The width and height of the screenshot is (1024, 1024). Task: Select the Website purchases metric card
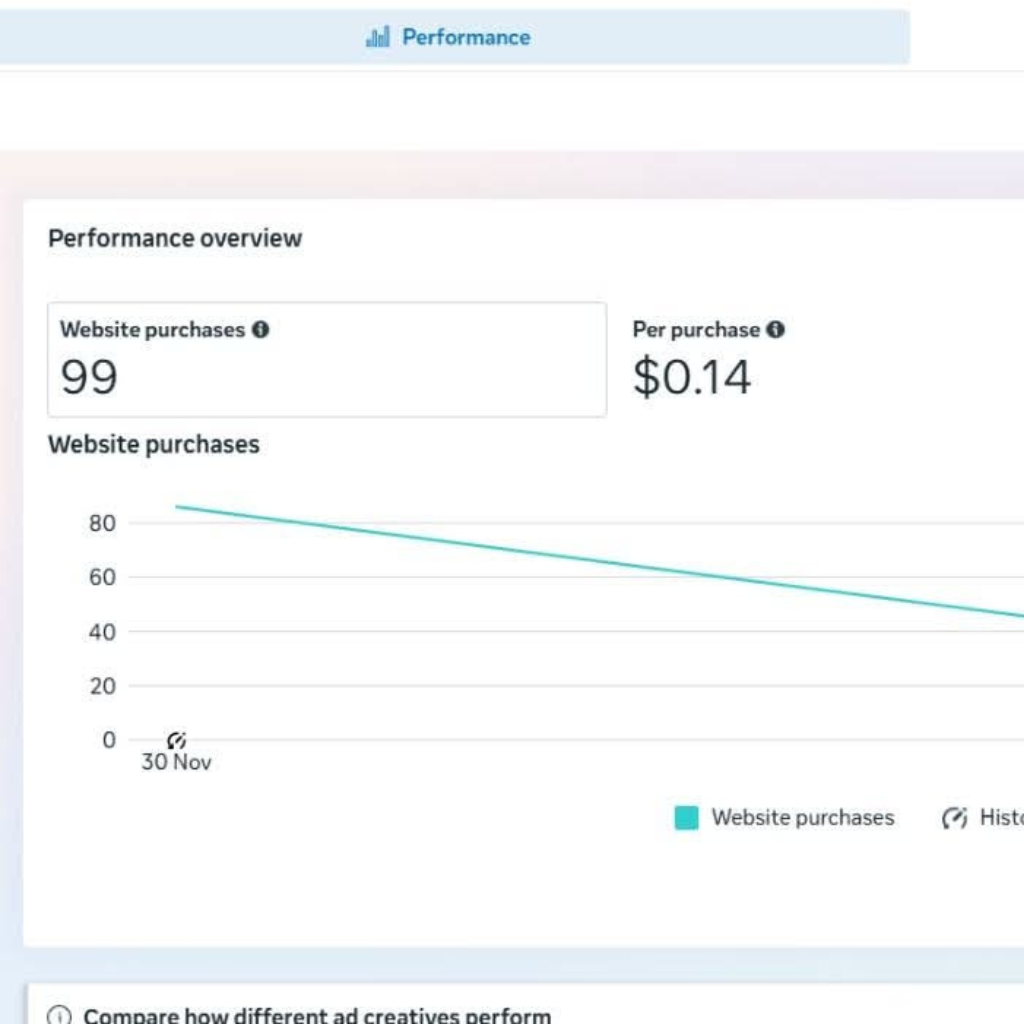pos(326,360)
